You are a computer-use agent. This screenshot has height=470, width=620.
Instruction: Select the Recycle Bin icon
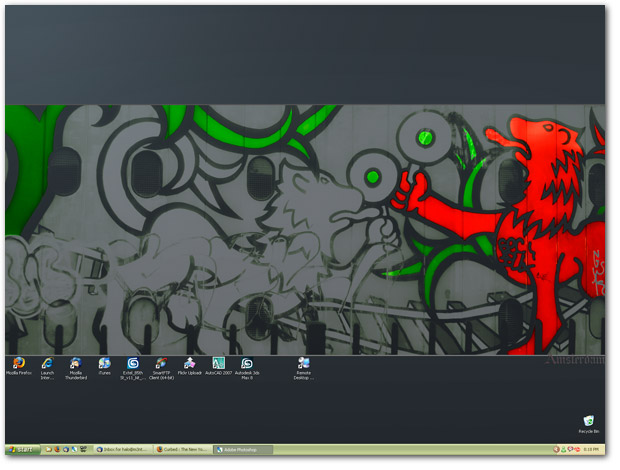(588, 422)
